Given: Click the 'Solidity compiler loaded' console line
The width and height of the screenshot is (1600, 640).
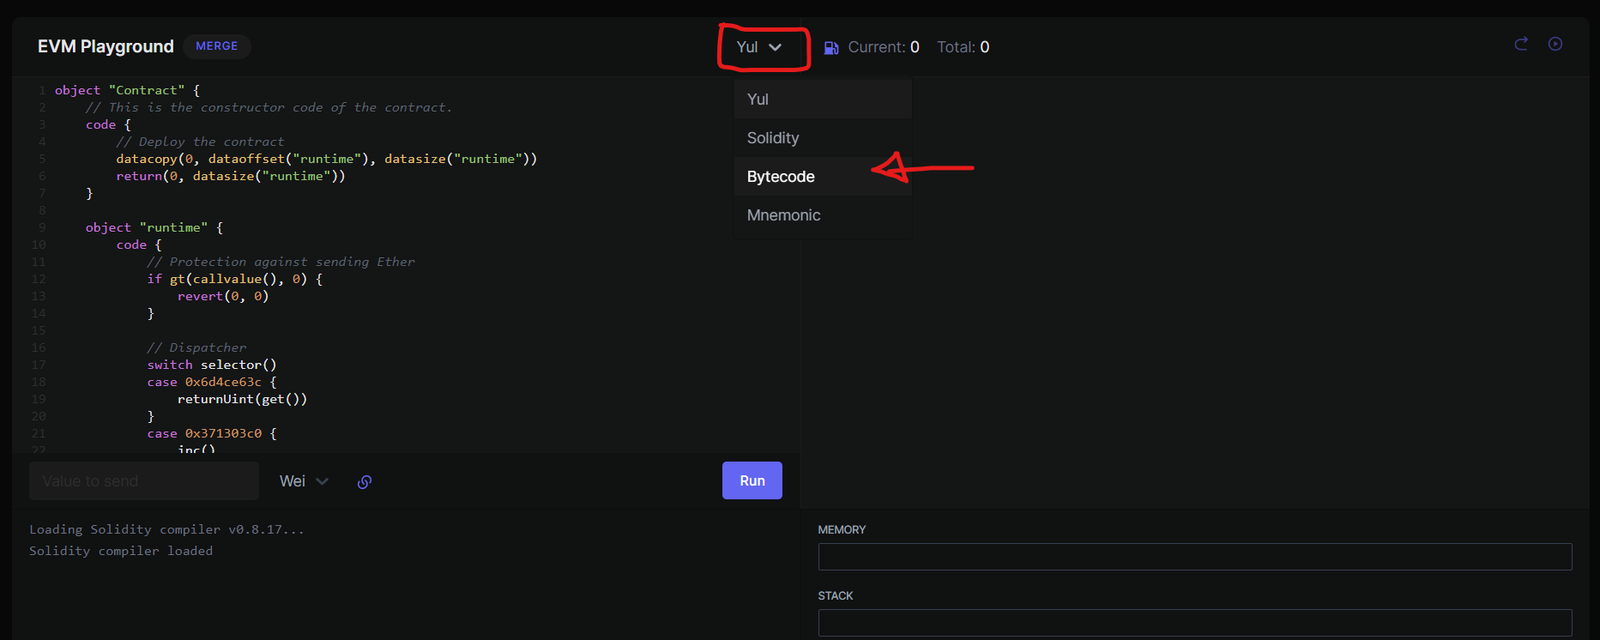Looking at the screenshot, I should 121,551.
